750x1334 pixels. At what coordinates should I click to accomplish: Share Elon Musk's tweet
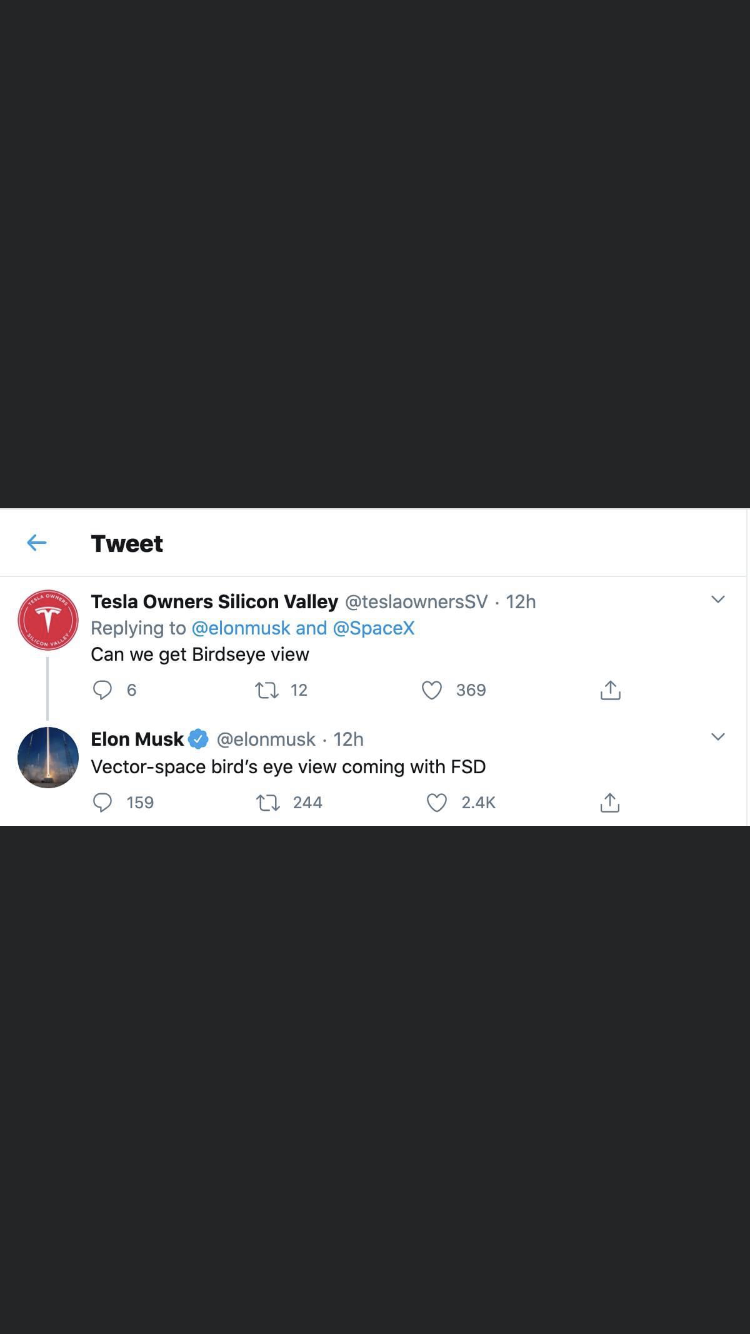[x=610, y=802]
